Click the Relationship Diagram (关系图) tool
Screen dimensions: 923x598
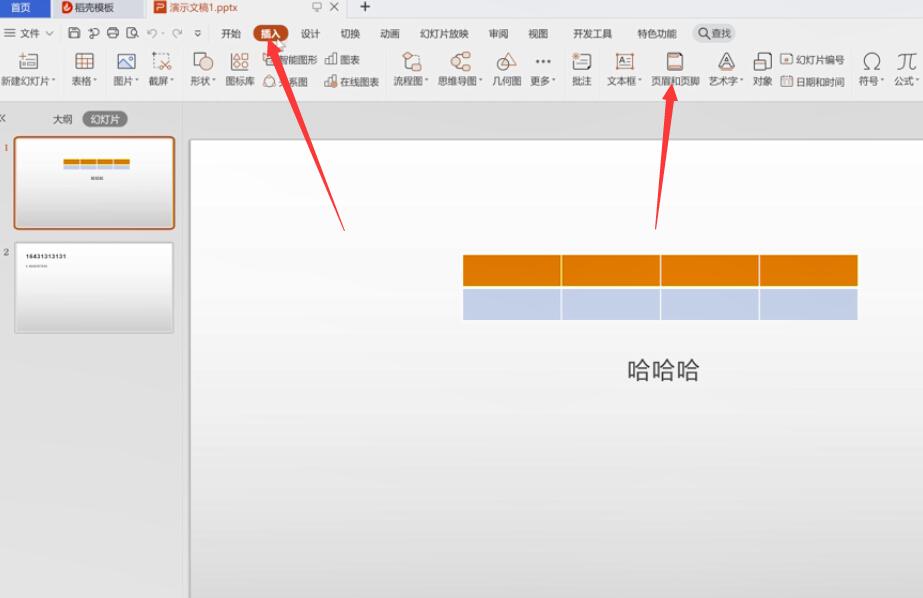(286, 81)
